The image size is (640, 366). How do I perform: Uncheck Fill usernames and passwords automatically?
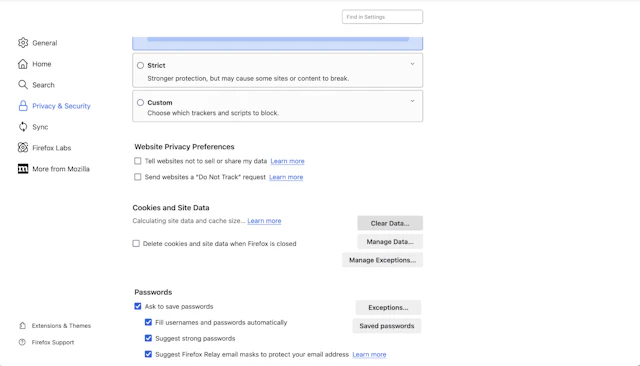click(x=148, y=322)
